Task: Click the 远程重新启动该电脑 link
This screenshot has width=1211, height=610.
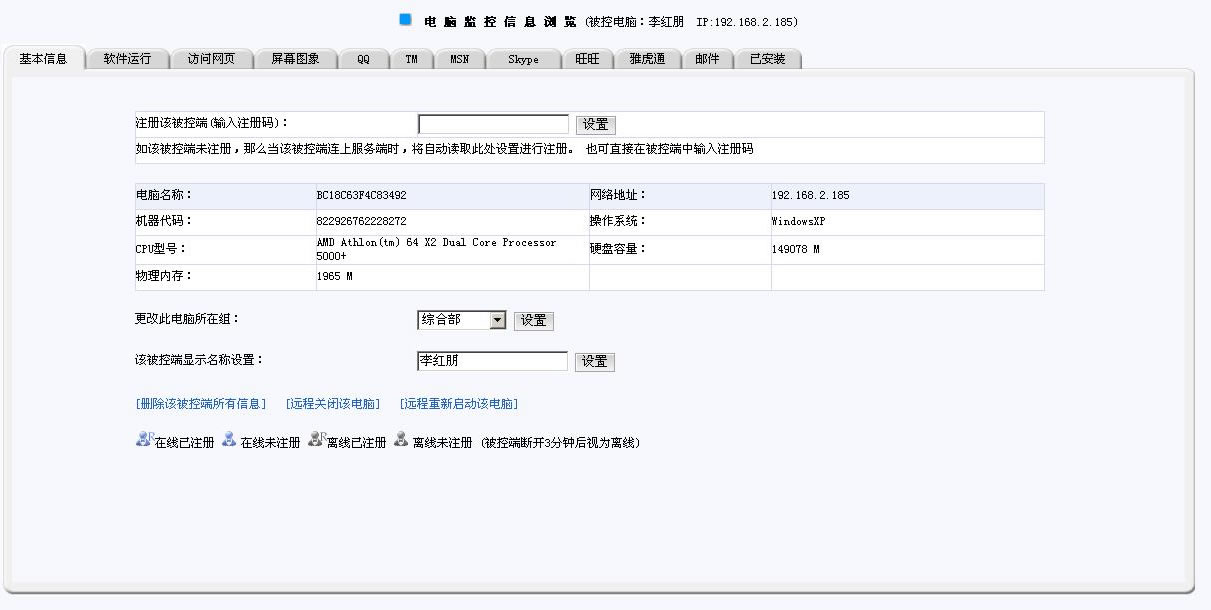Action: [x=459, y=404]
